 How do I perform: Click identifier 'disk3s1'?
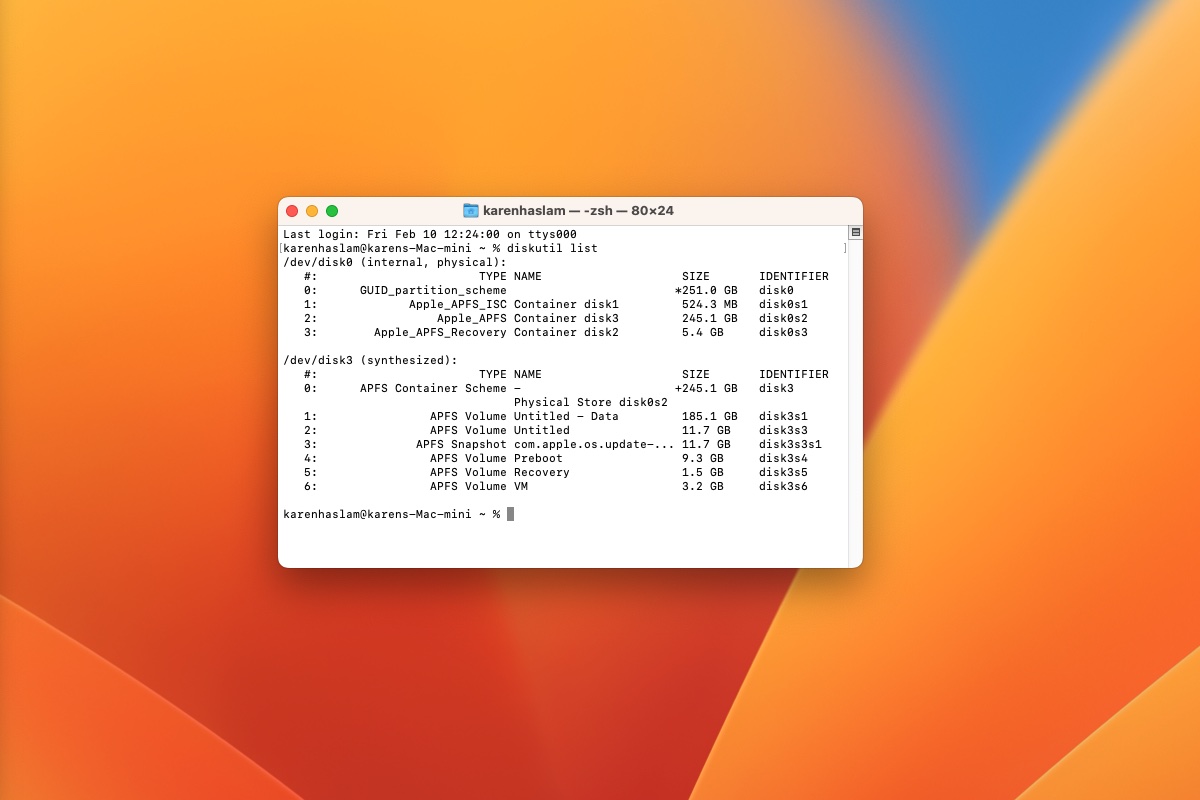783,416
